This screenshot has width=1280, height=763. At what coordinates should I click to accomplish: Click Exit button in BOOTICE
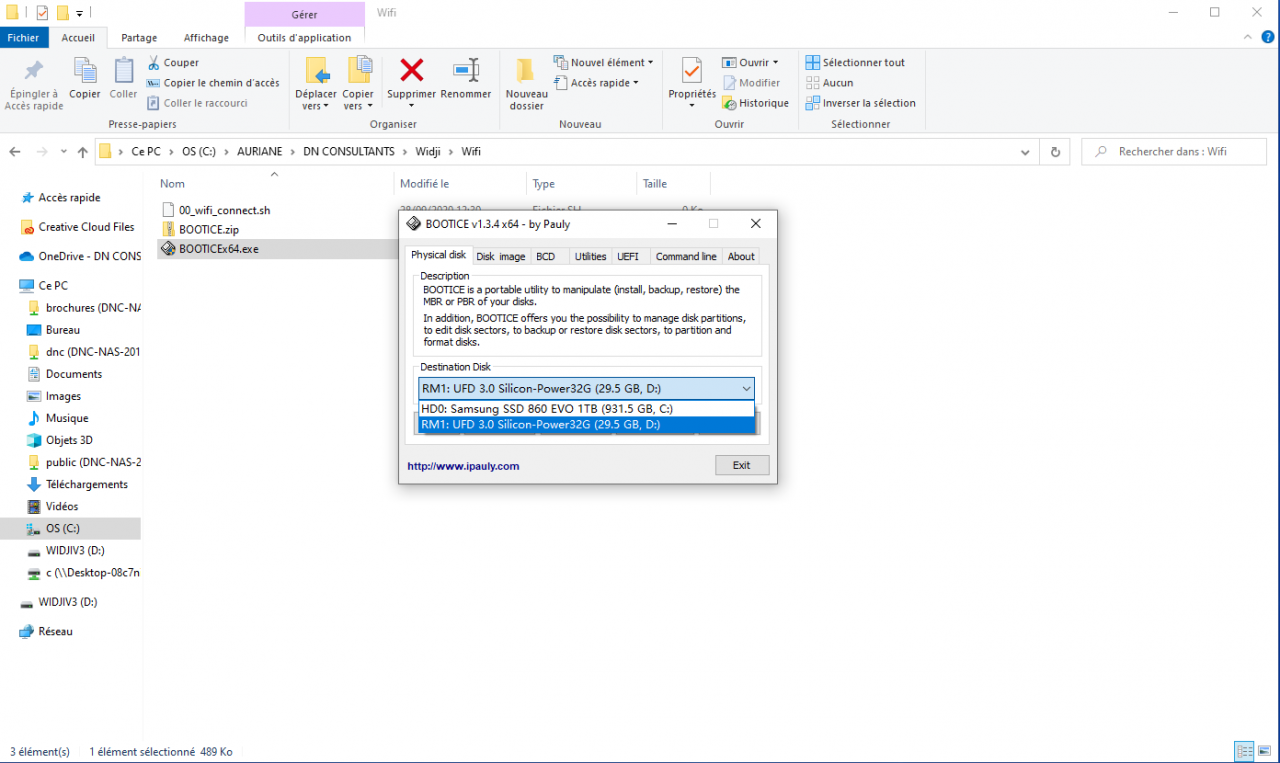742,465
